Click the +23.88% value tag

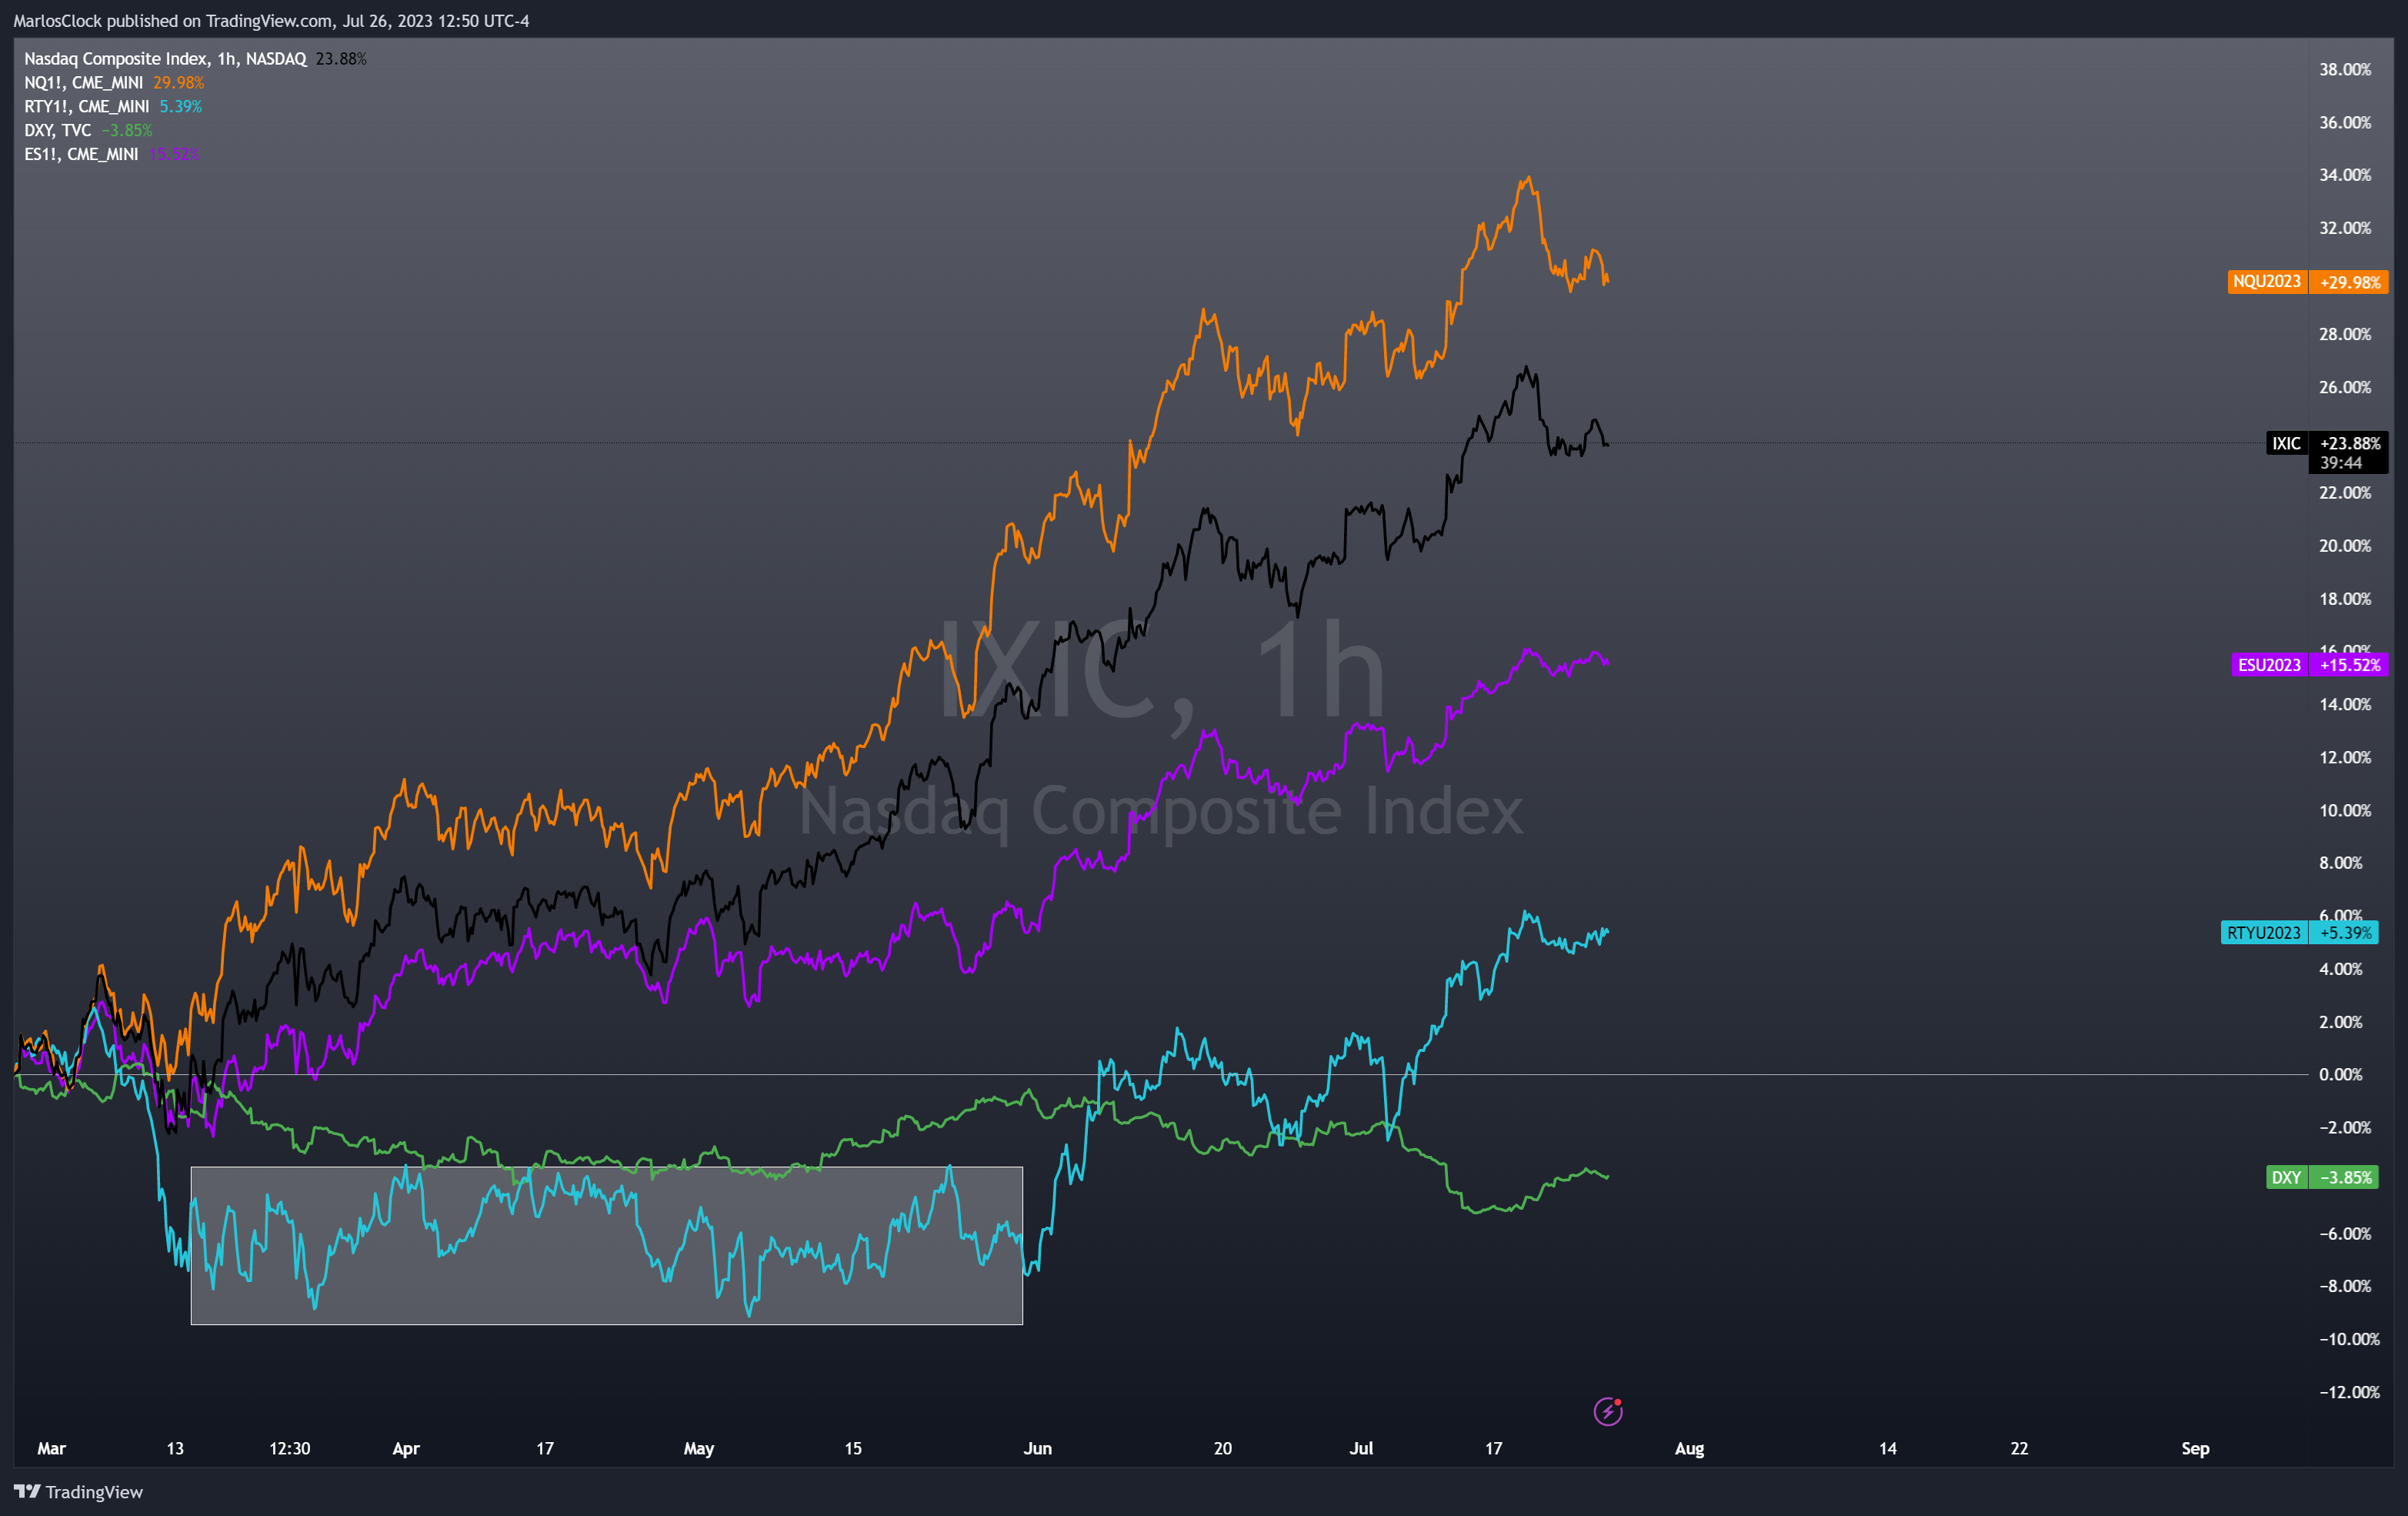coord(2349,443)
